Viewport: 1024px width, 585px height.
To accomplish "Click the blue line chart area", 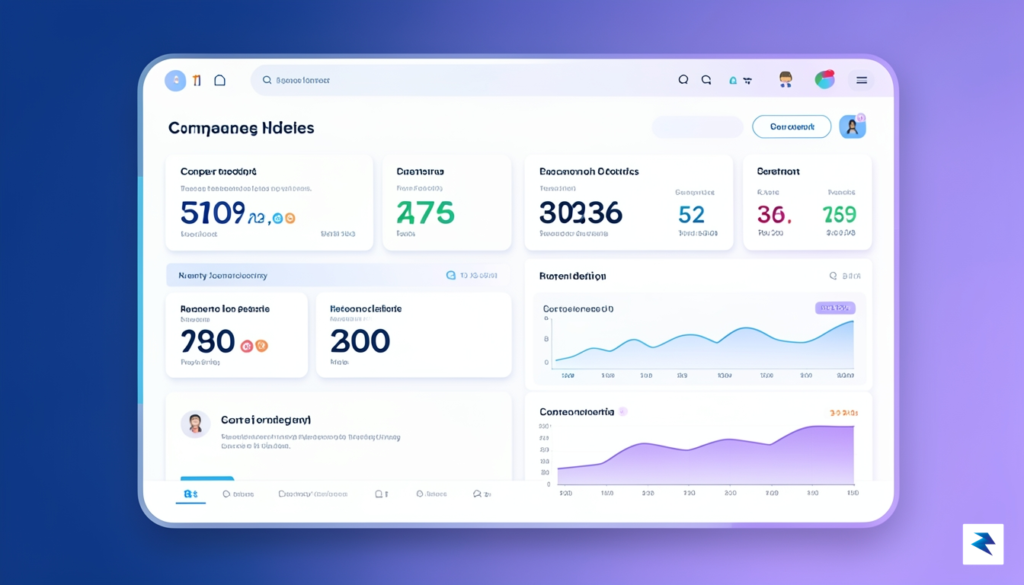I will (x=703, y=344).
